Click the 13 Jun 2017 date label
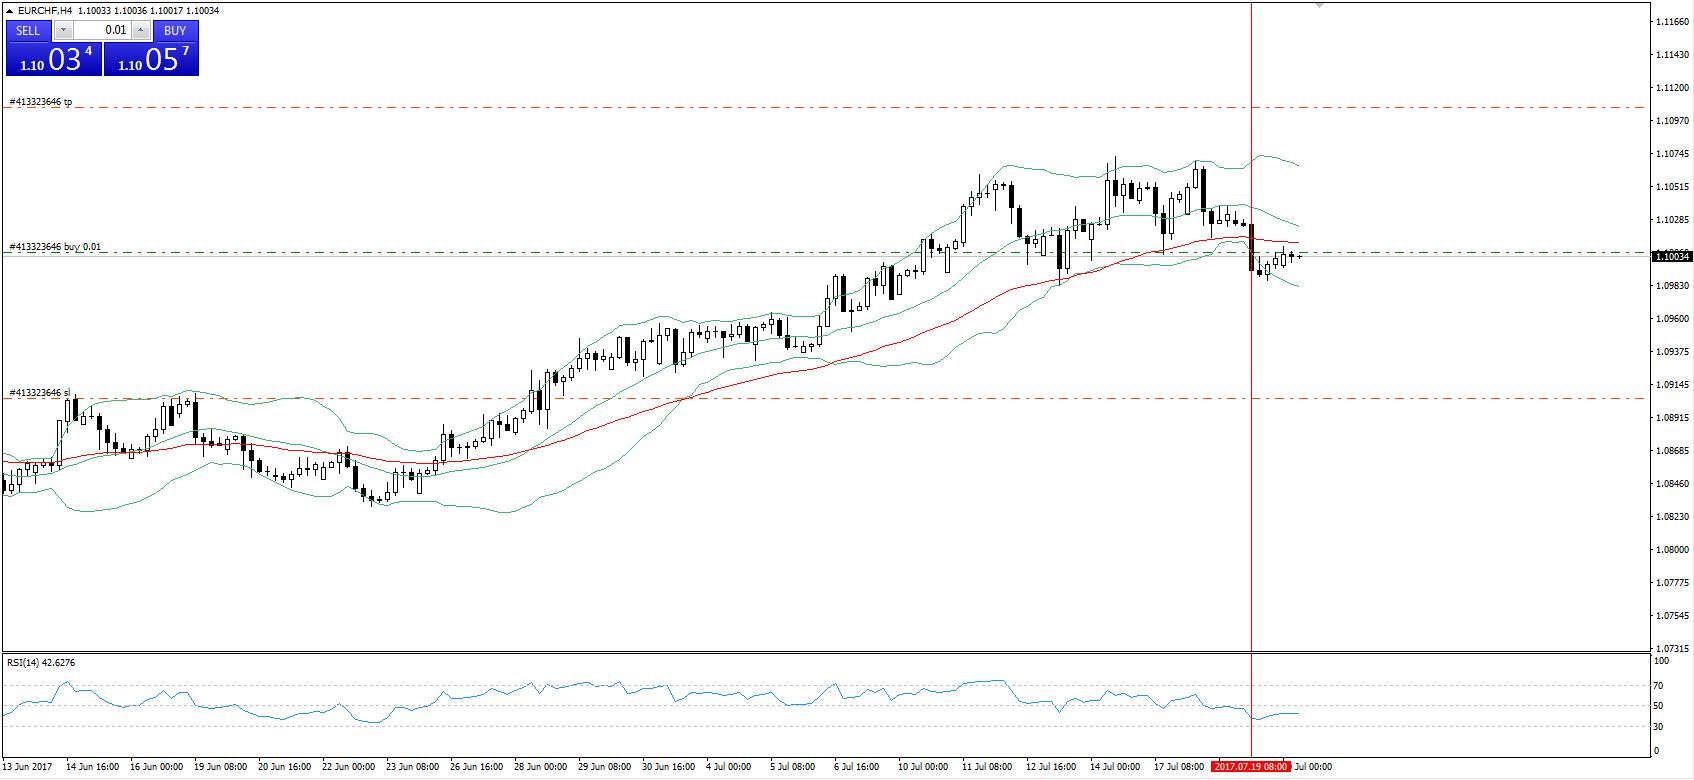1694x780 pixels. point(28,767)
